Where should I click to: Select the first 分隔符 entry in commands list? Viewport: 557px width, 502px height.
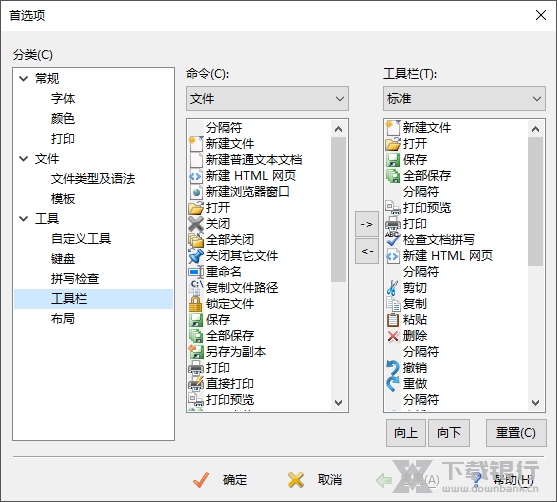click(224, 128)
